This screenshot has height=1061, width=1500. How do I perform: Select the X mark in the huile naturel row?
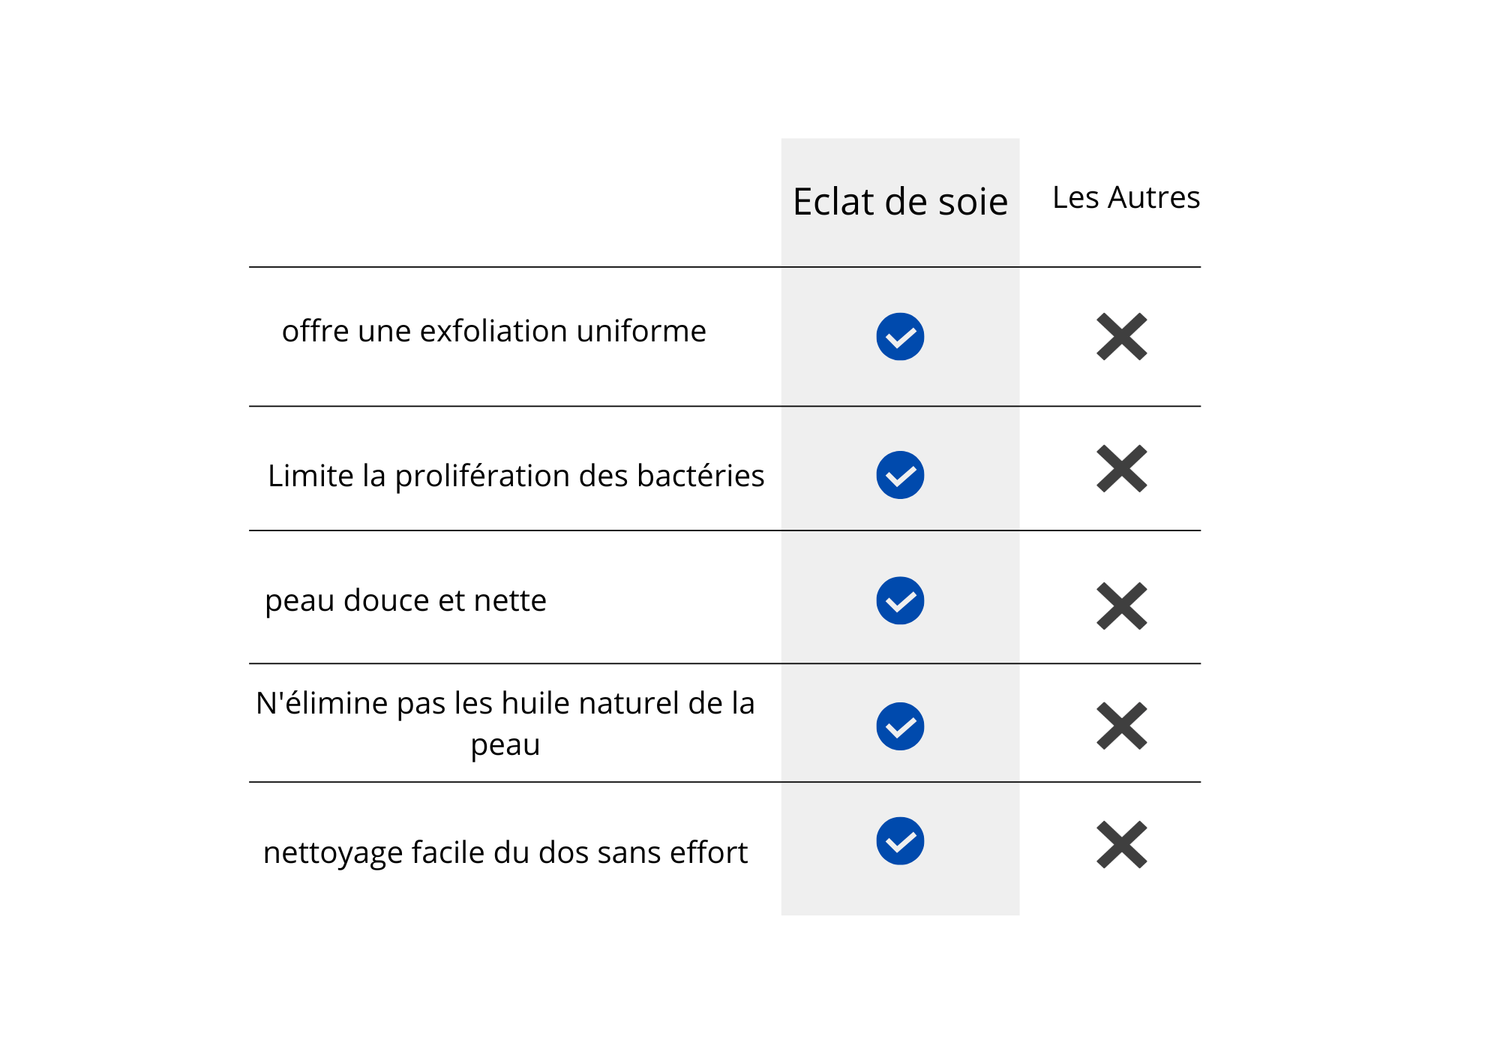point(1121,726)
